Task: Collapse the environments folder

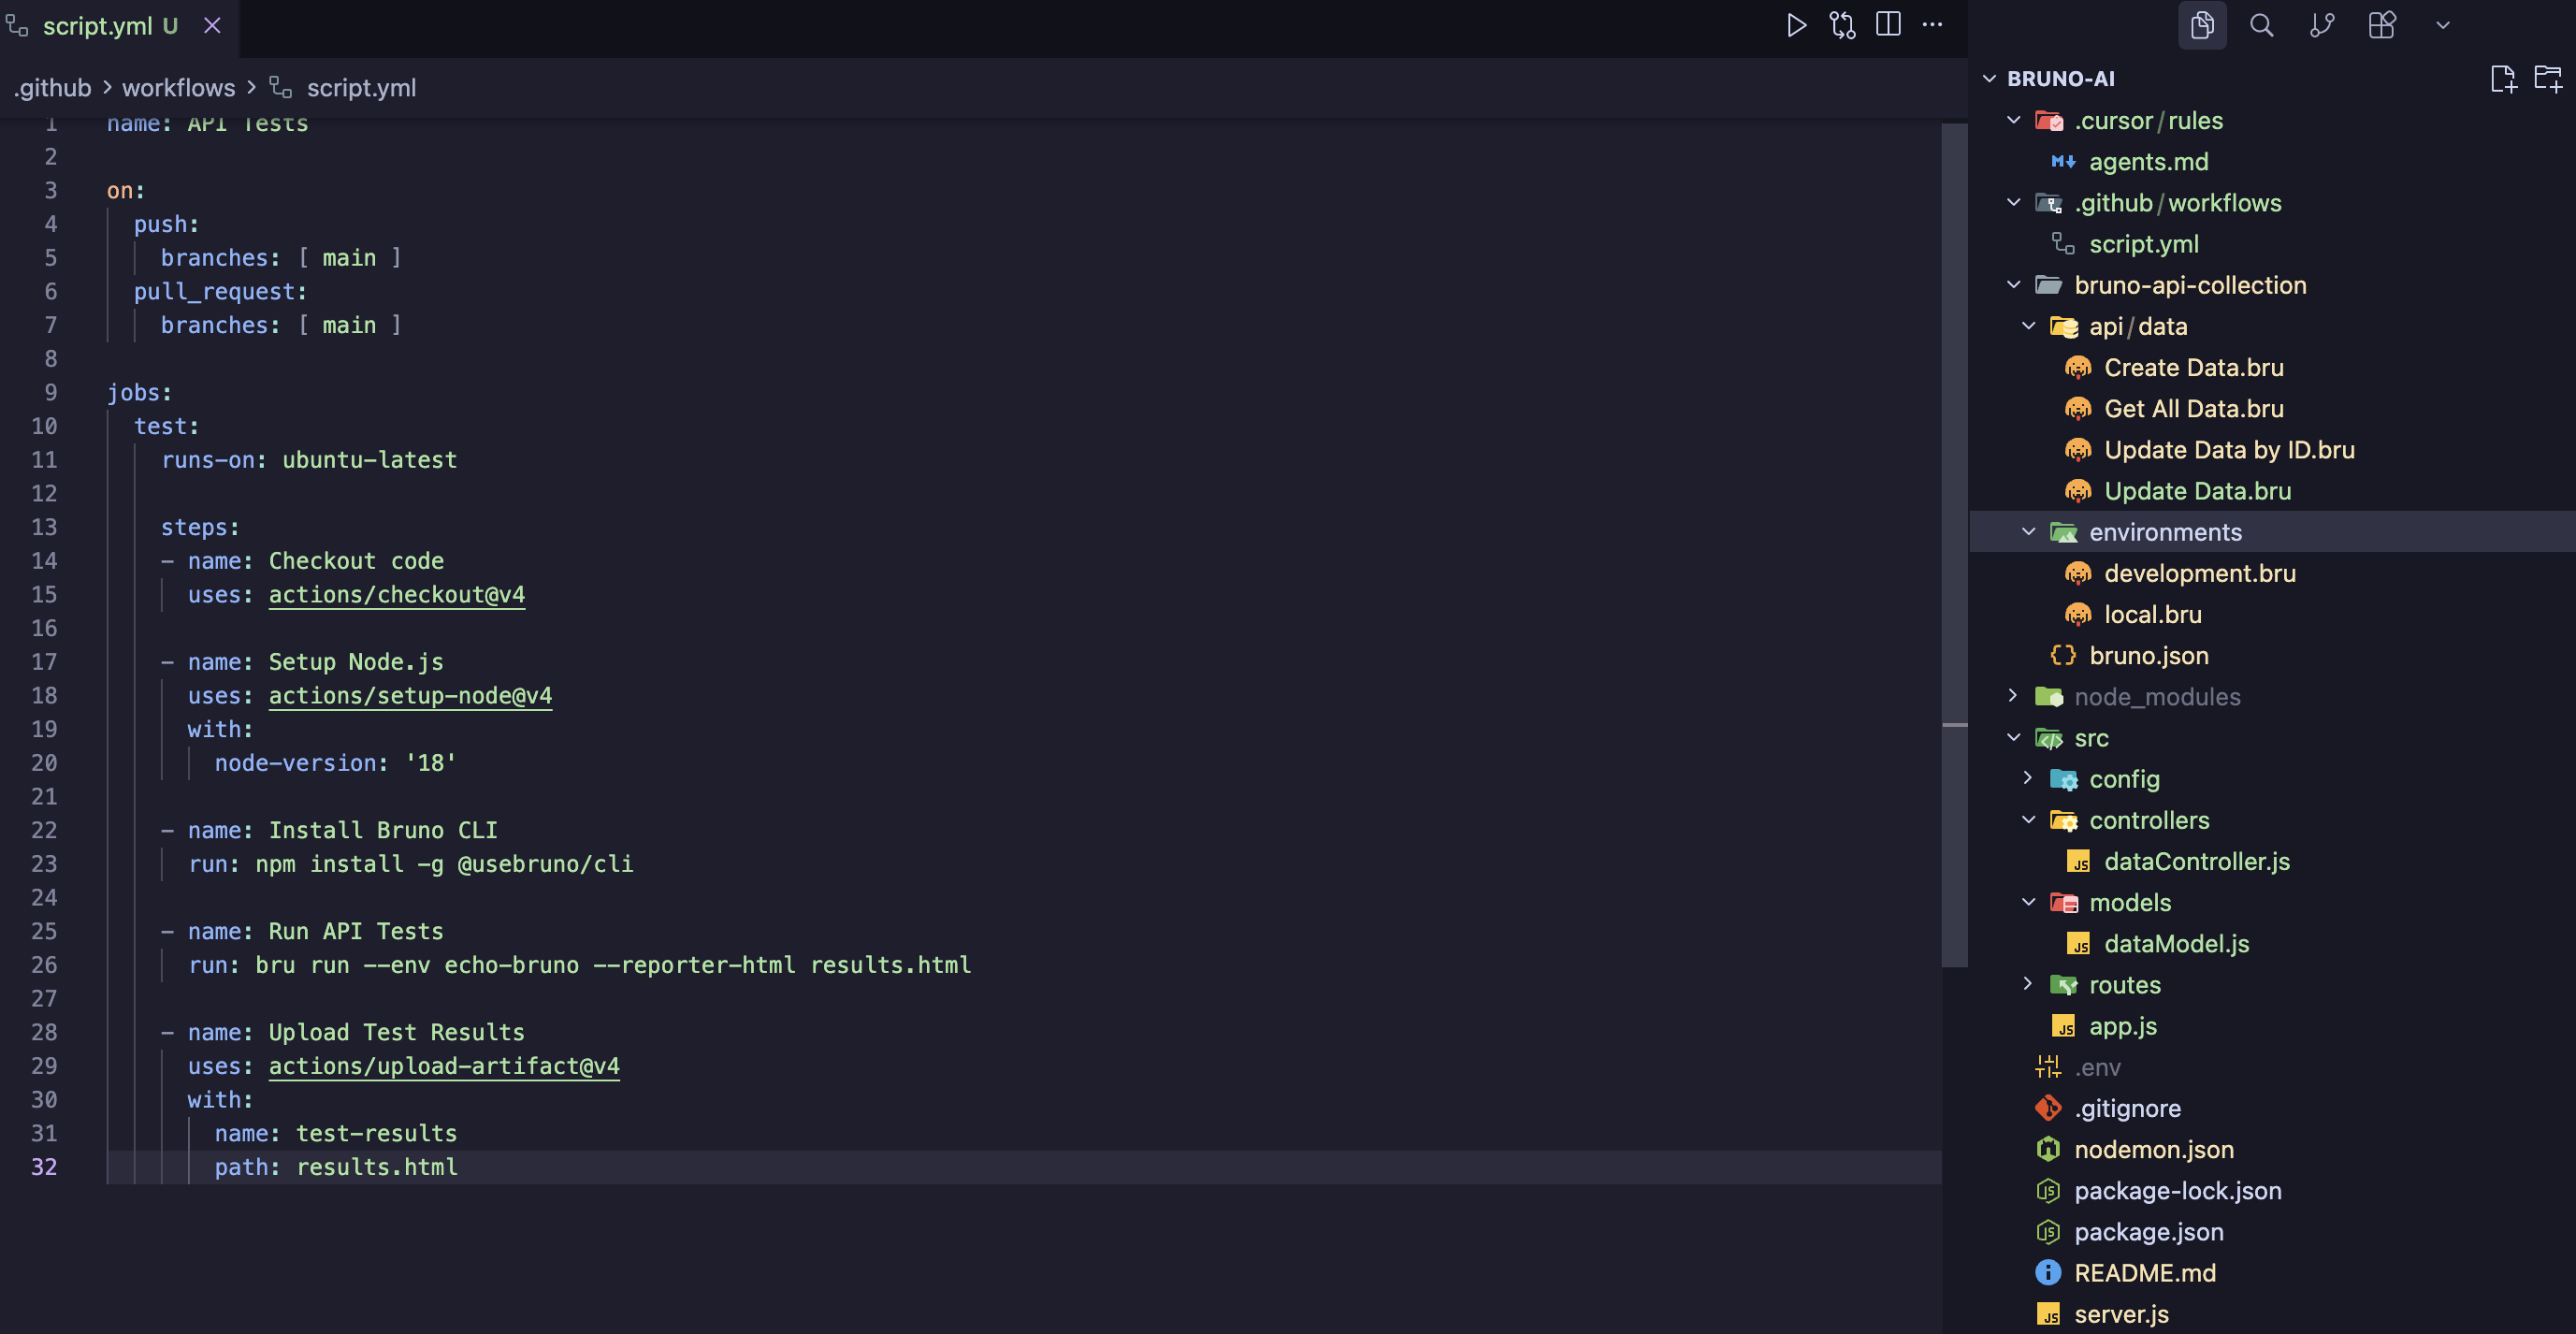Action: click(x=2027, y=532)
